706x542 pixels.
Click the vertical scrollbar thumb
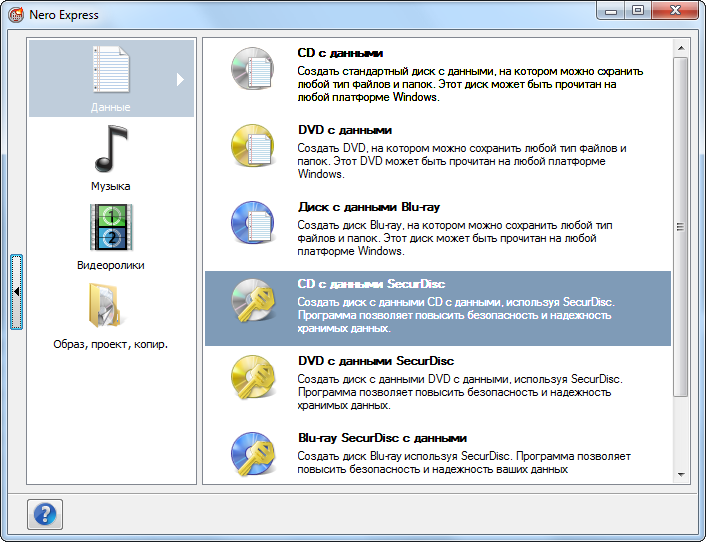tap(681, 227)
